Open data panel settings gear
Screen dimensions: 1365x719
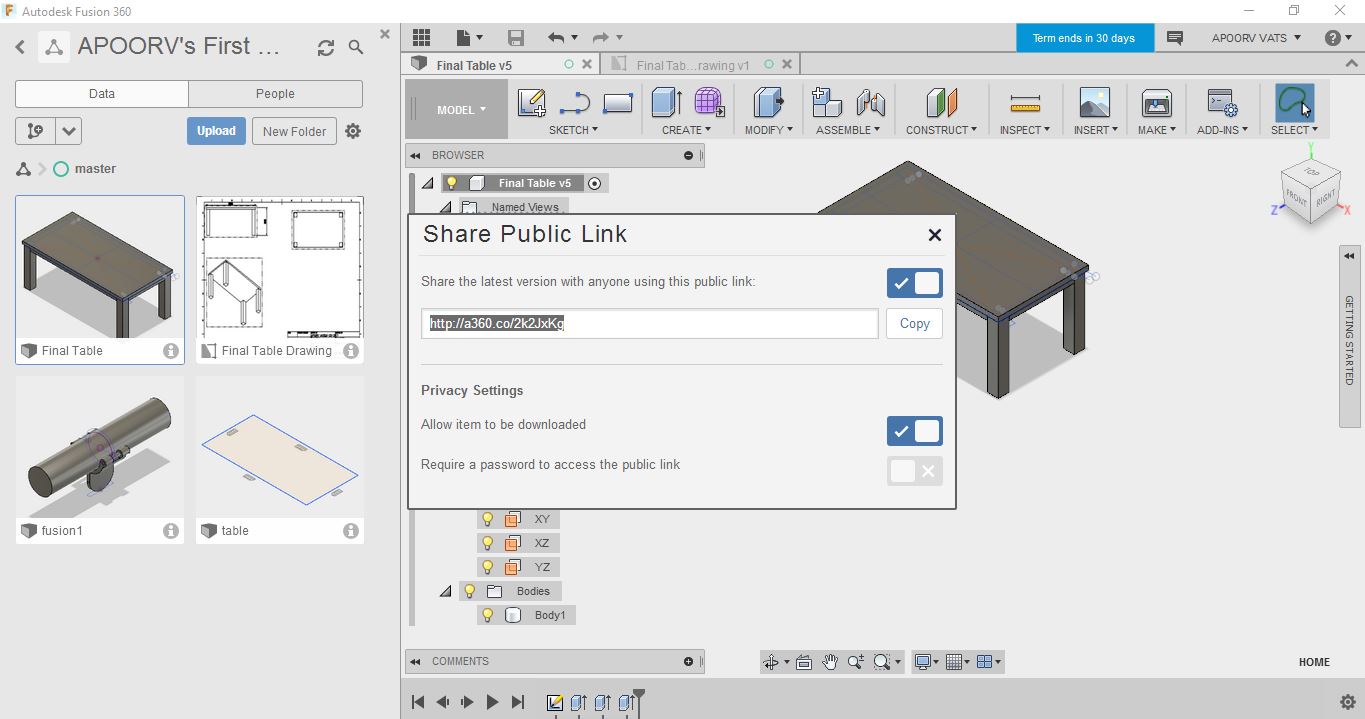click(x=353, y=131)
